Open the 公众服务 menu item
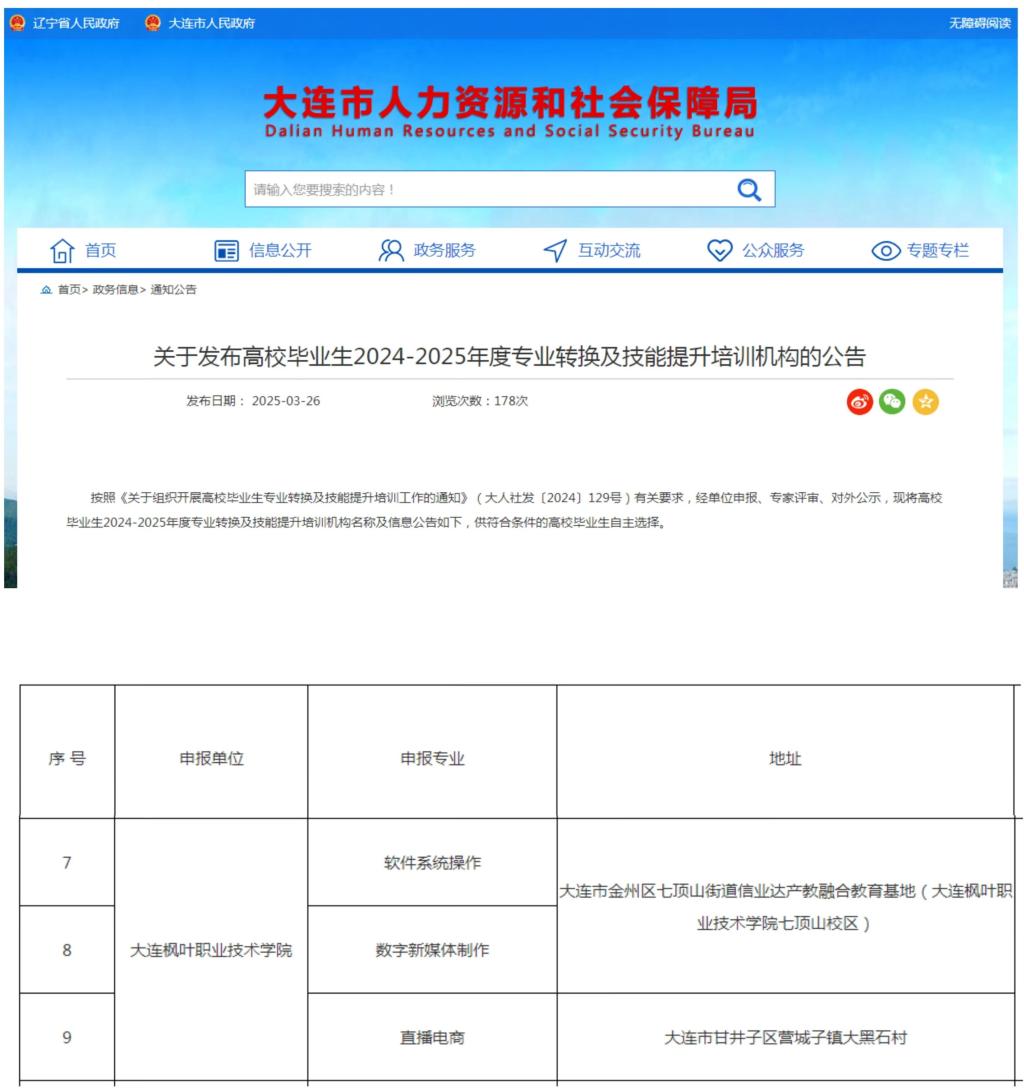Image resolution: width=1024 pixels, height=1090 pixels. click(x=772, y=251)
